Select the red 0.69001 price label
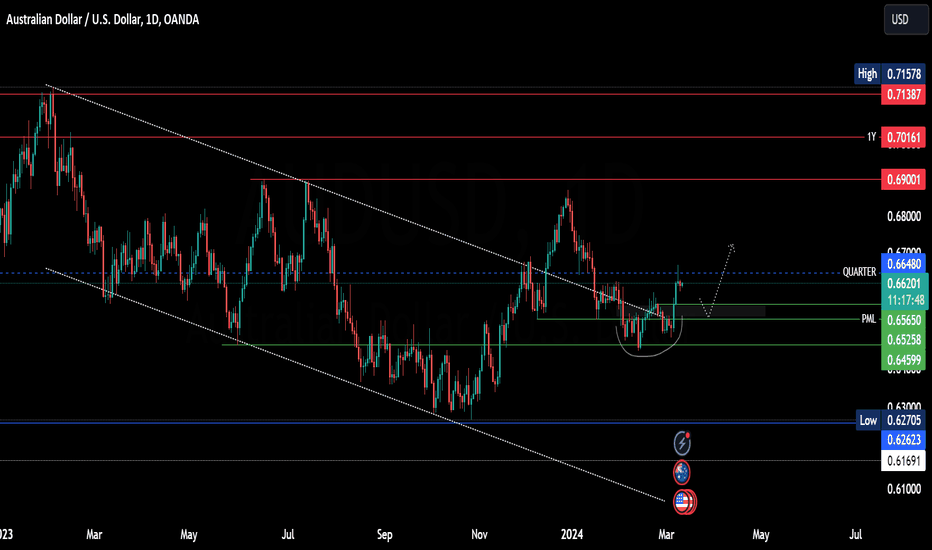Image resolution: width=932 pixels, height=550 pixels. click(903, 179)
